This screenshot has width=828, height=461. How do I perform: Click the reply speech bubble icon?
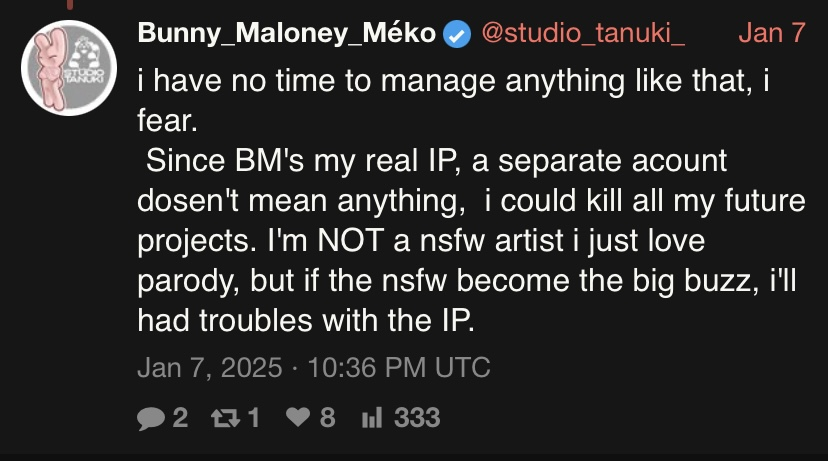tap(150, 417)
